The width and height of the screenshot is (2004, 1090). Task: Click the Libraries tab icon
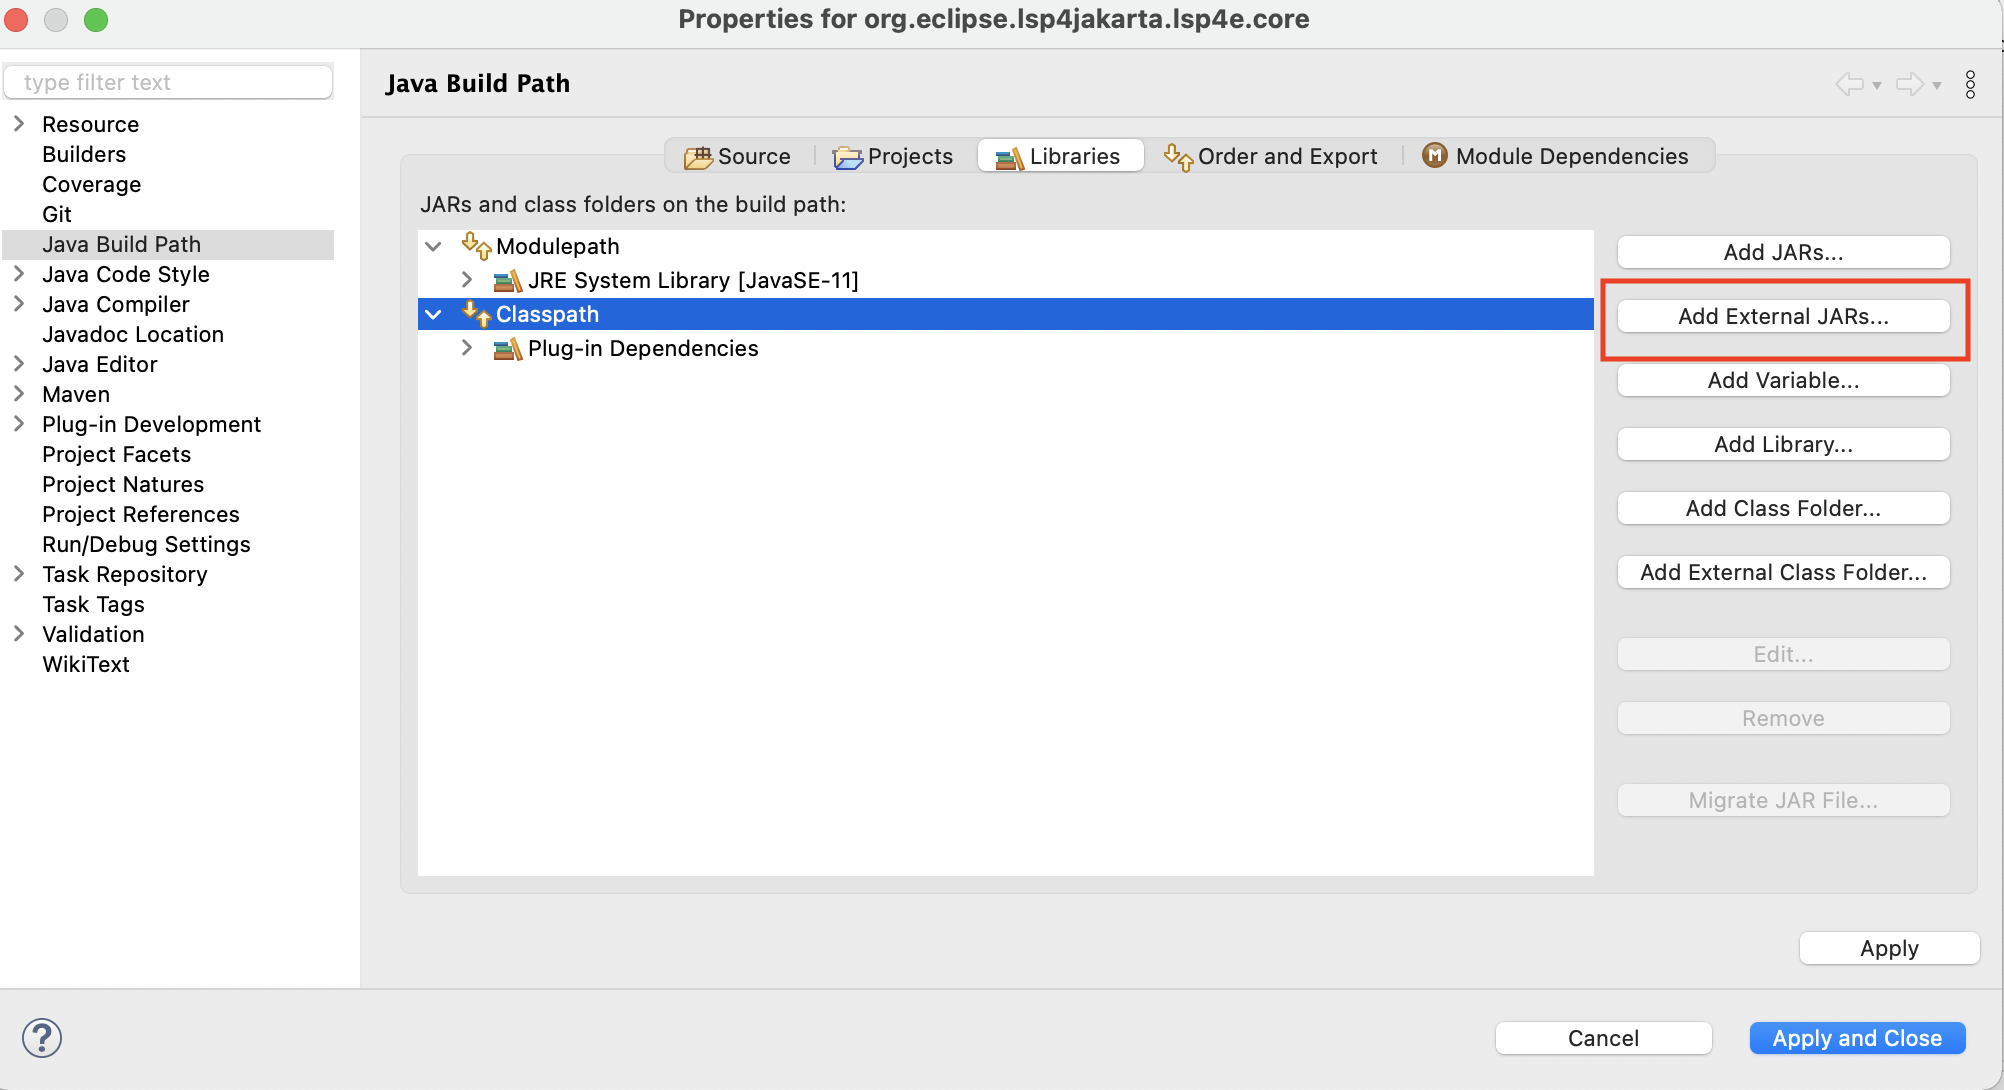tap(1009, 156)
